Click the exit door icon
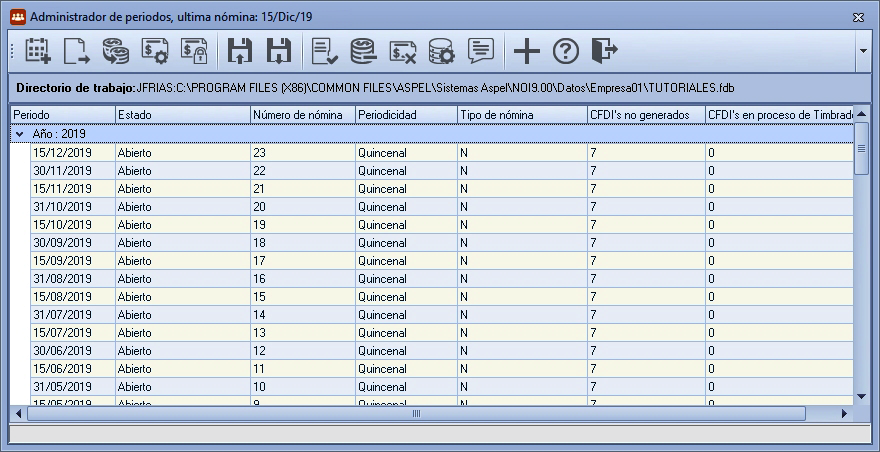The height and width of the screenshot is (452, 880). [x=604, y=51]
